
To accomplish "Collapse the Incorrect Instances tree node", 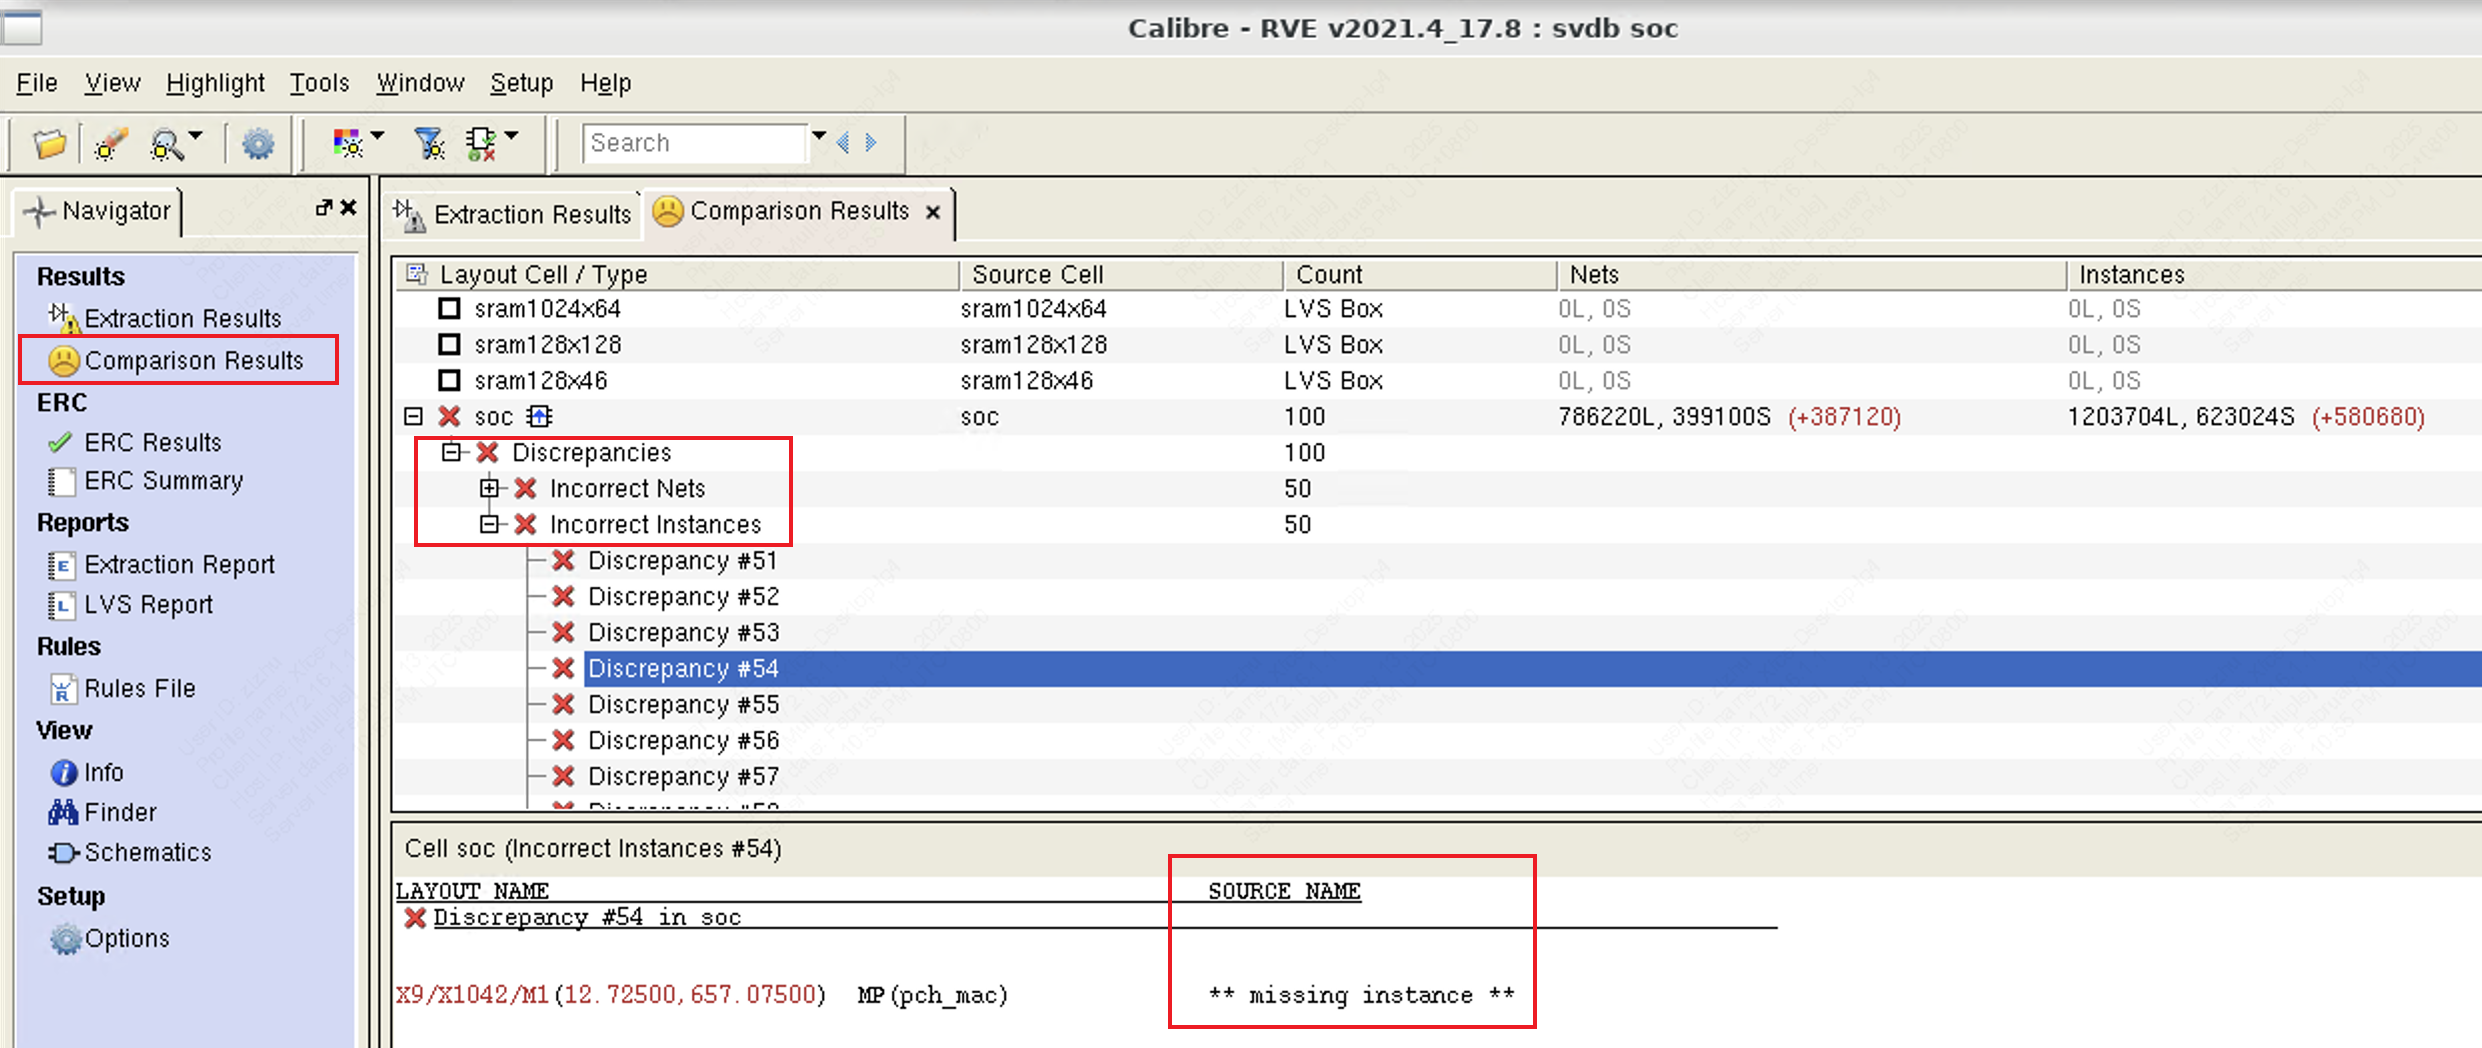I will tap(489, 525).
